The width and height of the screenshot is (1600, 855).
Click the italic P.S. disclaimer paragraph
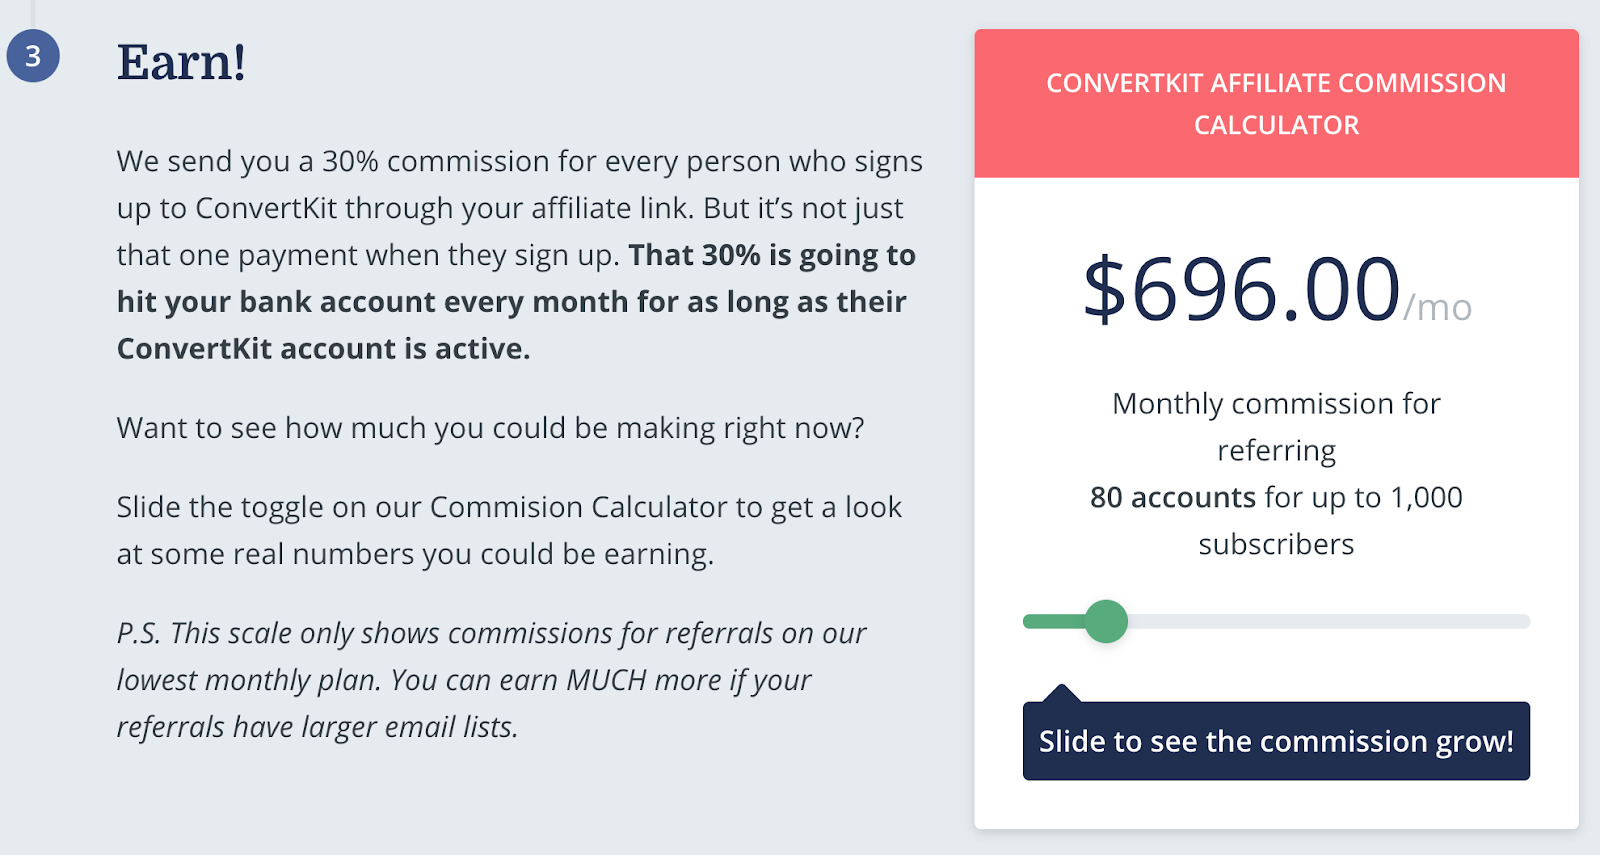(x=490, y=680)
